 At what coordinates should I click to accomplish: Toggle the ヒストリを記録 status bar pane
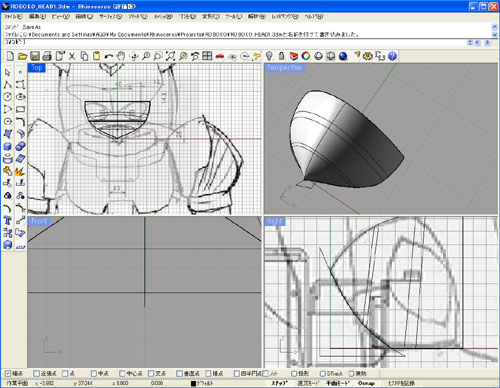click(401, 383)
